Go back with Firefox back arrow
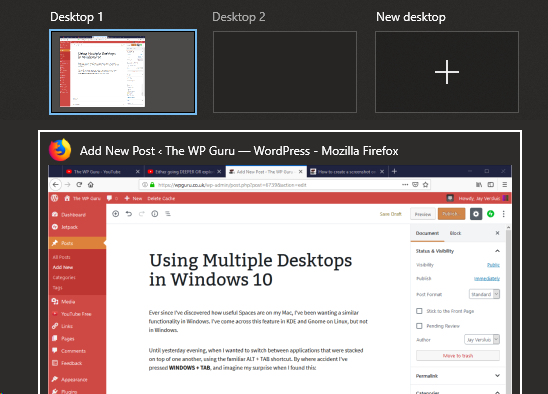The width and height of the screenshot is (548, 394). pos(56,185)
